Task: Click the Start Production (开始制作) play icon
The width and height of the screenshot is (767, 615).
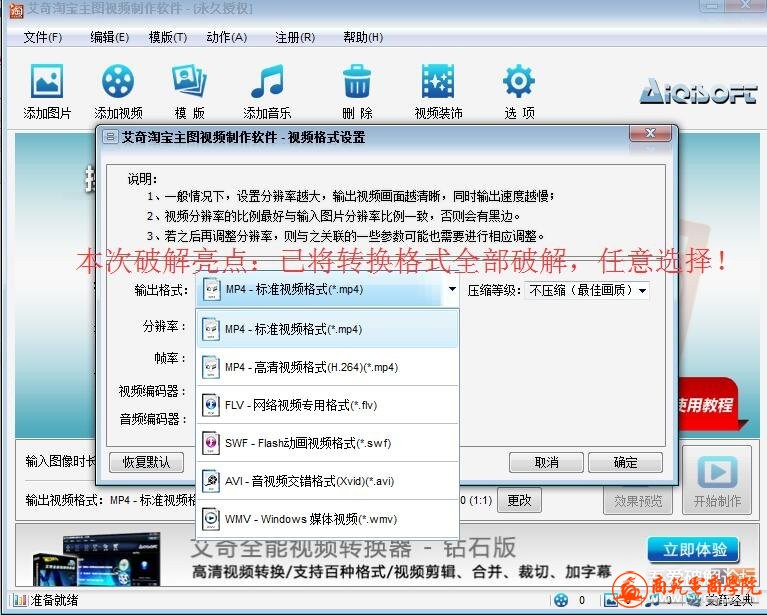Action: point(717,473)
